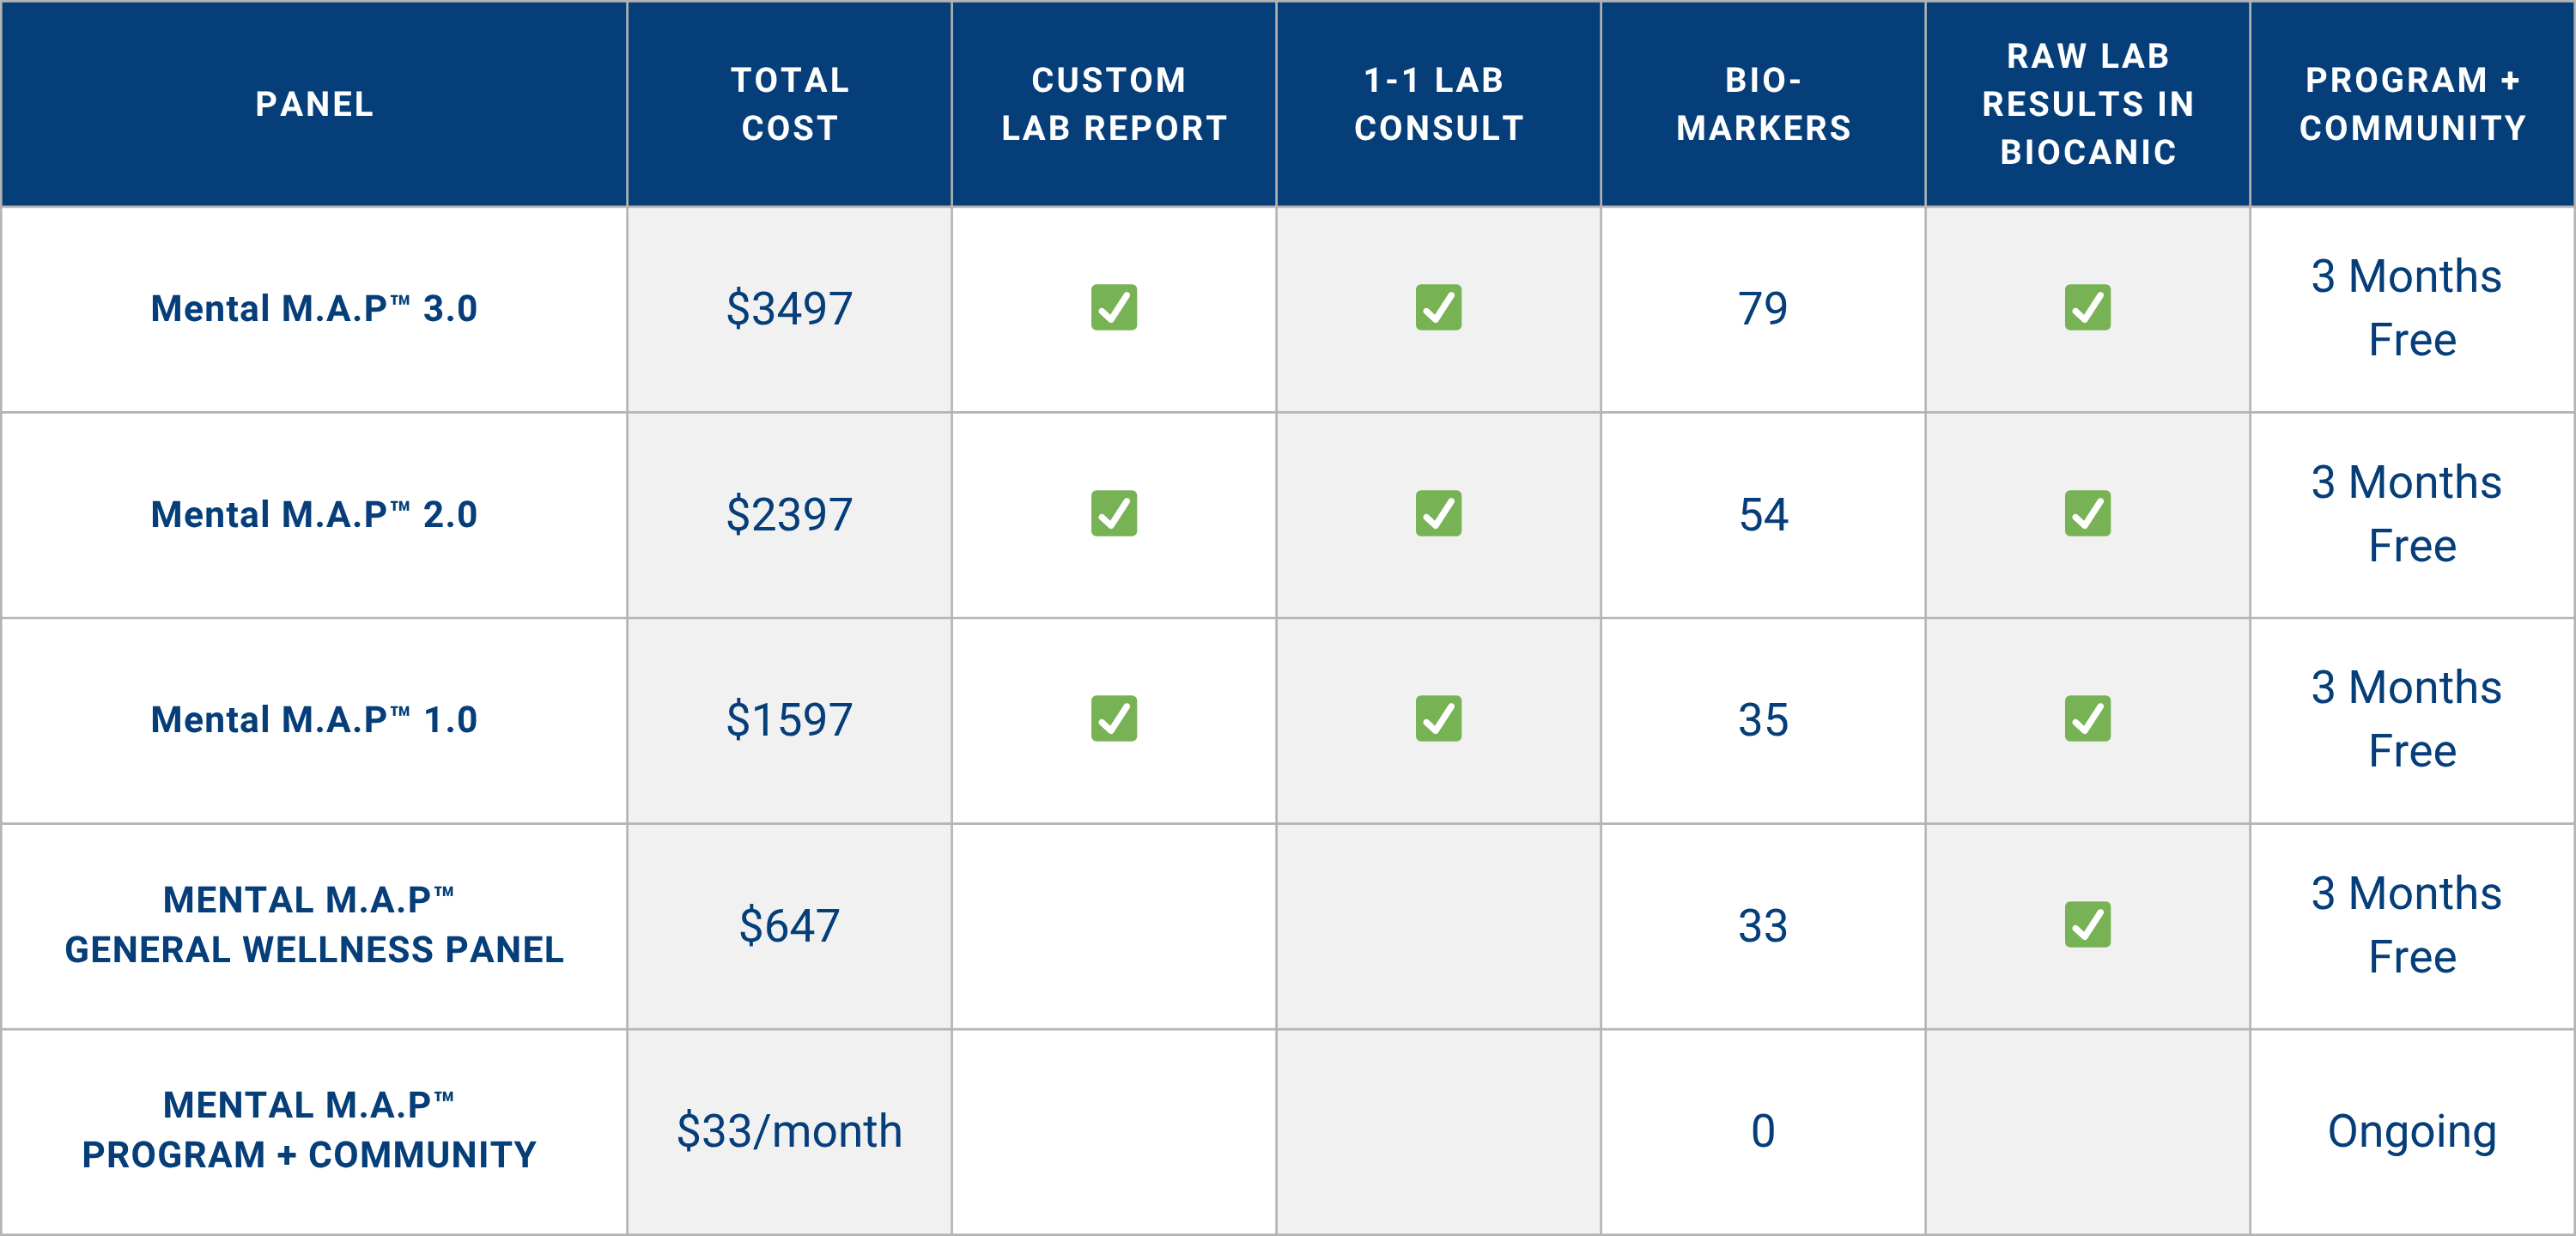Click Raw Lab Results checkmark for M.A.P 1.0
The width and height of the screenshot is (2576, 1236).
(2087, 719)
